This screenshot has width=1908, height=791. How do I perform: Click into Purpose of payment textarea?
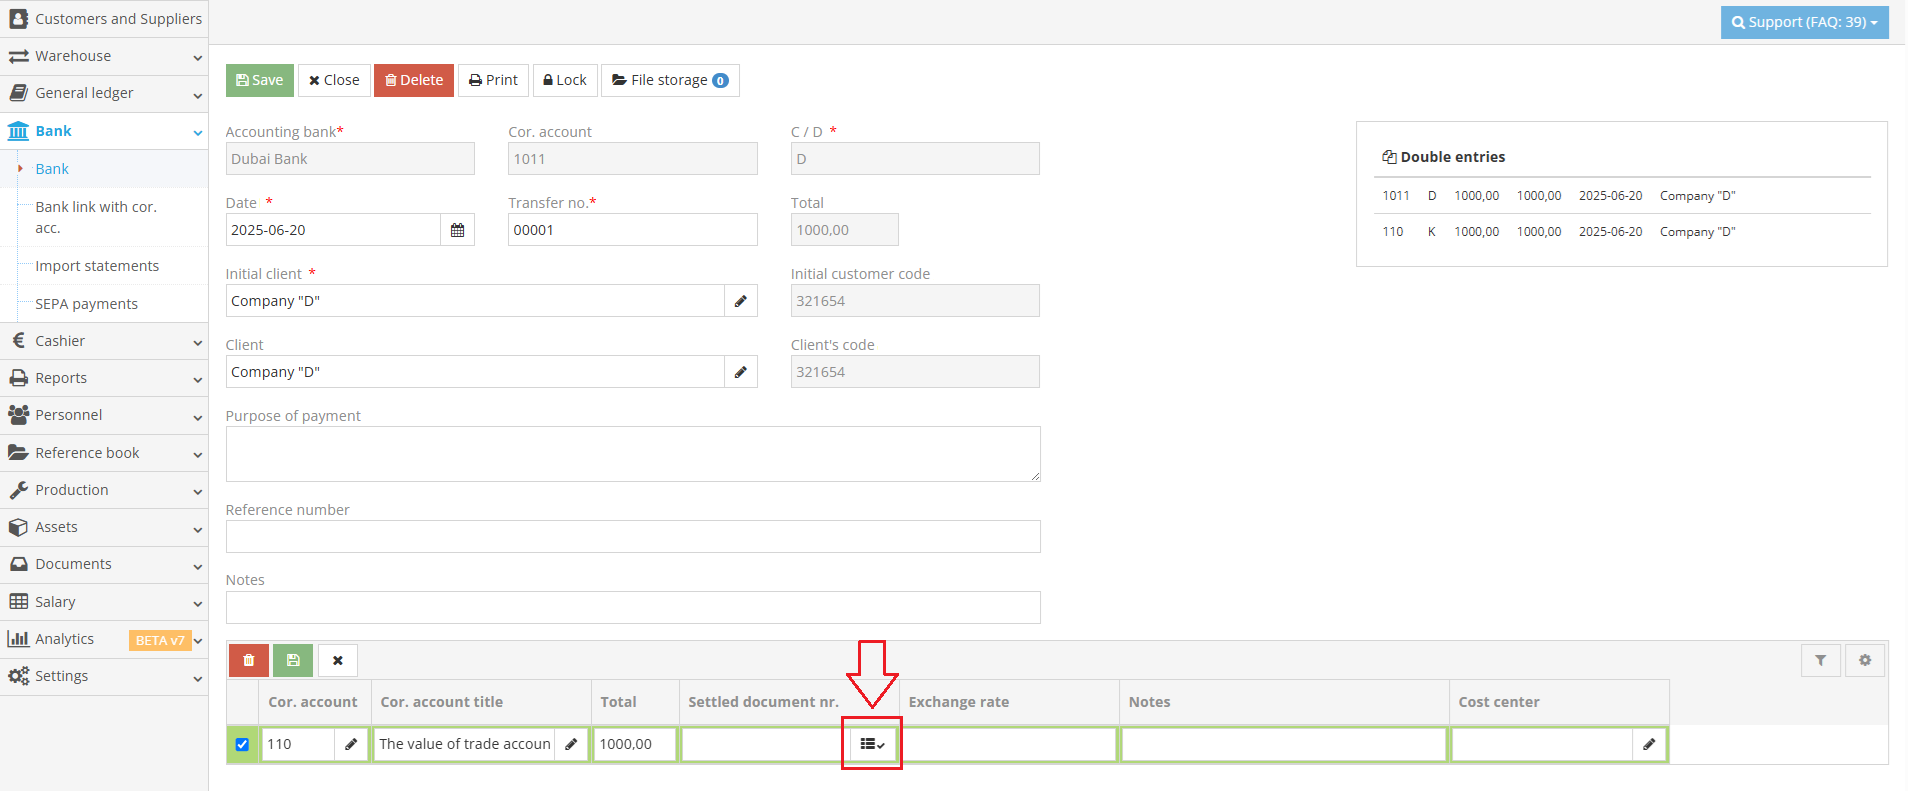click(x=632, y=454)
